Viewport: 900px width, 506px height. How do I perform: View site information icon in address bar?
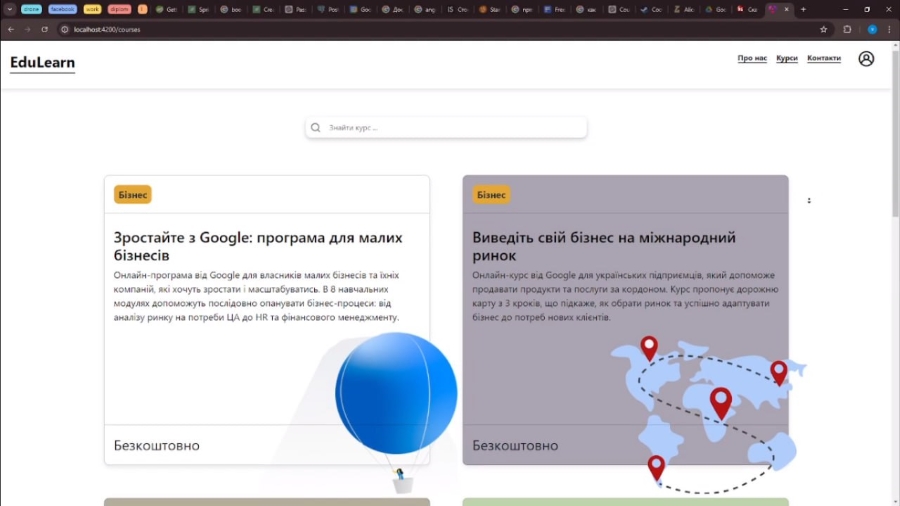(x=65, y=29)
